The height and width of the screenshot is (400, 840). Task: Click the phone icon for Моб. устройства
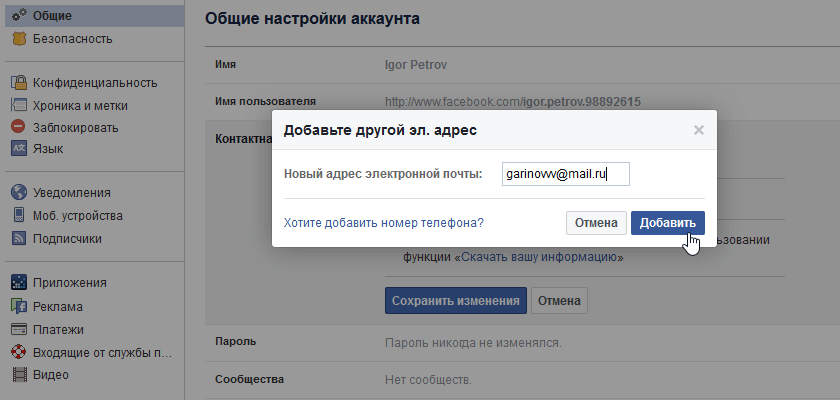[x=19, y=215]
